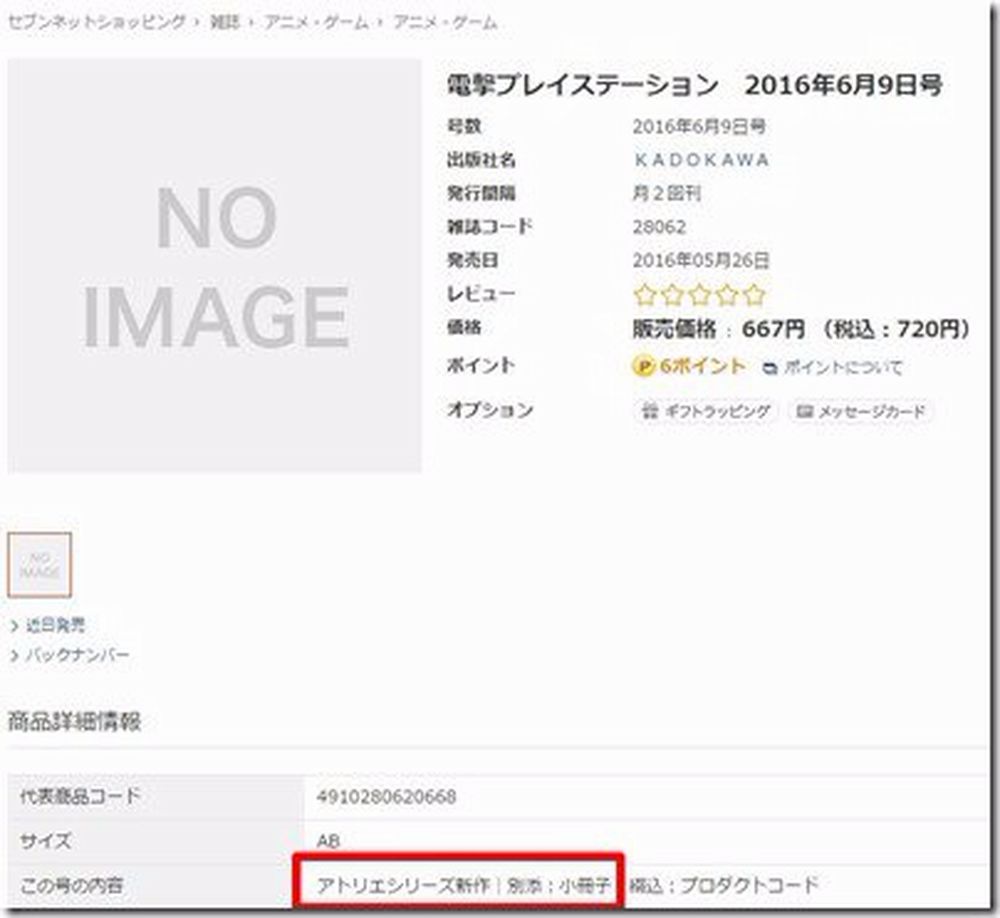Click the last アニメ・ゲーム breadcrumb
Screen dimensions: 1000x918
coord(445,22)
